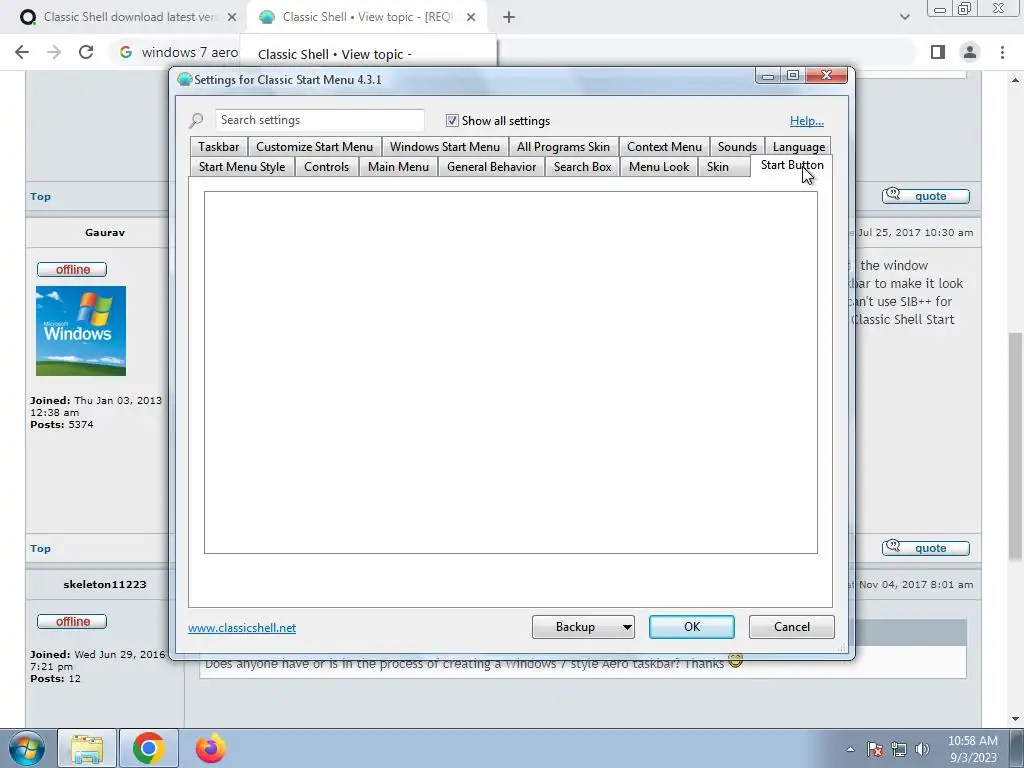Viewport: 1024px width, 768px height.
Task: Click Gaurav's offline status badge
Action: tap(72, 269)
